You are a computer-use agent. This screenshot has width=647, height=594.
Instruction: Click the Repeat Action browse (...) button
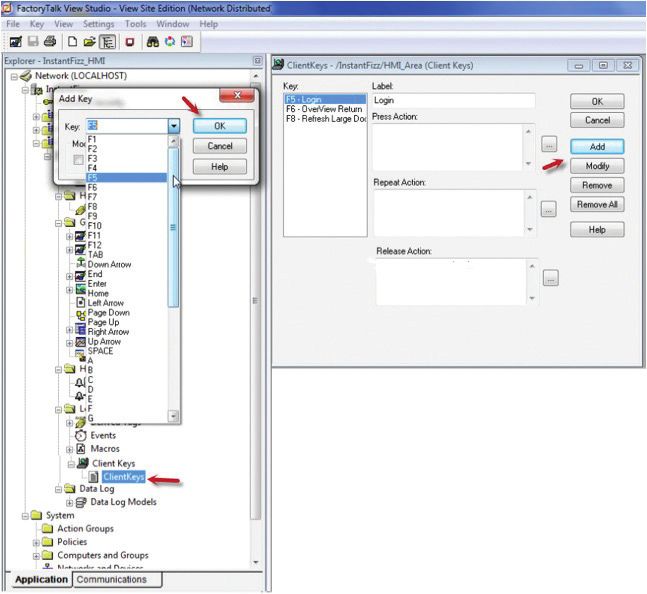(x=548, y=209)
